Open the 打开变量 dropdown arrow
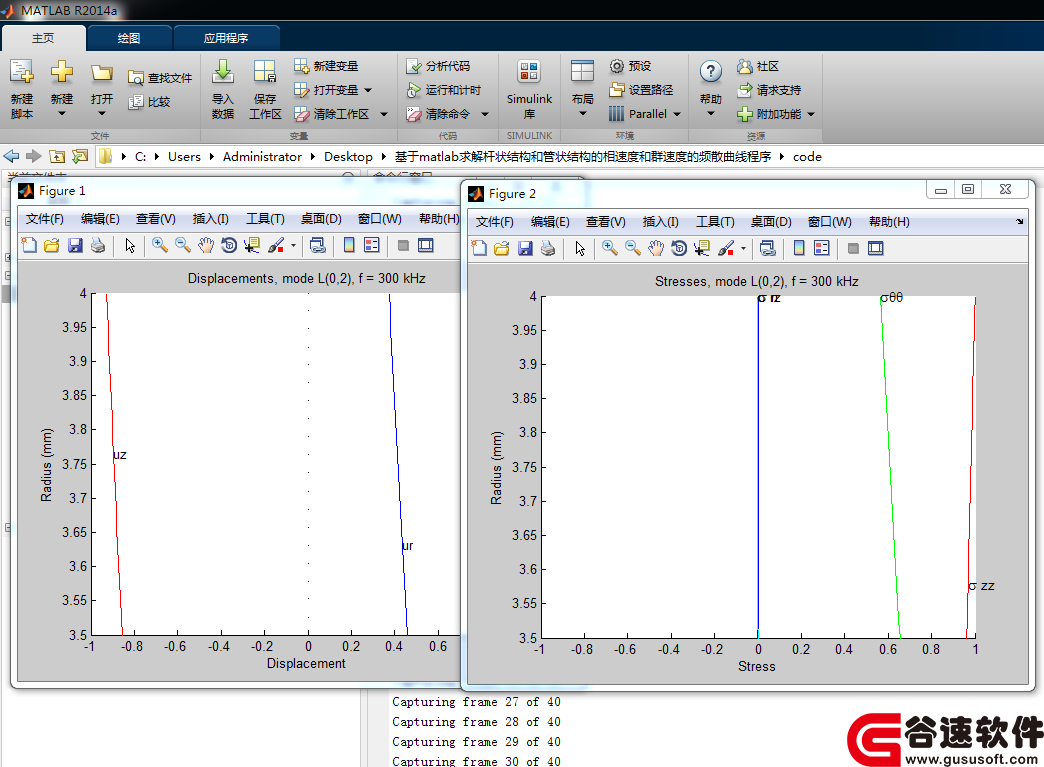Image resolution: width=1044 pixels, height=767 pixels. click(x=368, y=90)
